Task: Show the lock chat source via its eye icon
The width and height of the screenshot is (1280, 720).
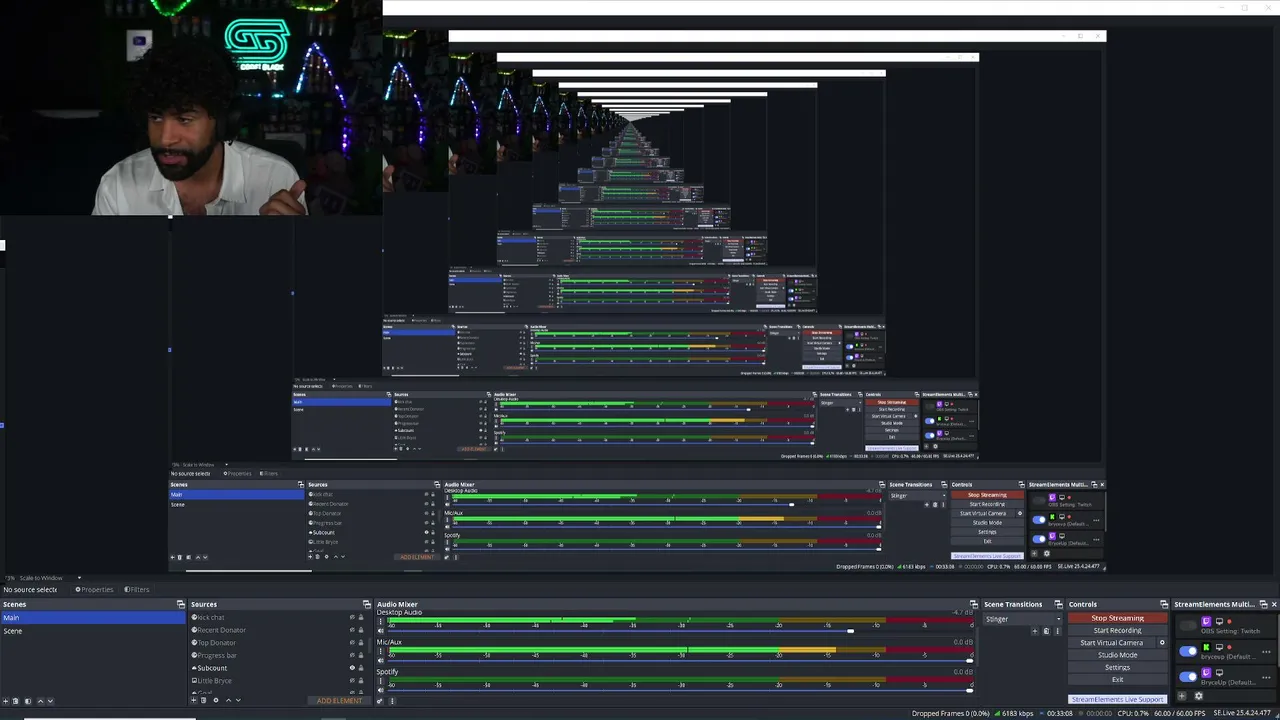Action: coord(352,617)
